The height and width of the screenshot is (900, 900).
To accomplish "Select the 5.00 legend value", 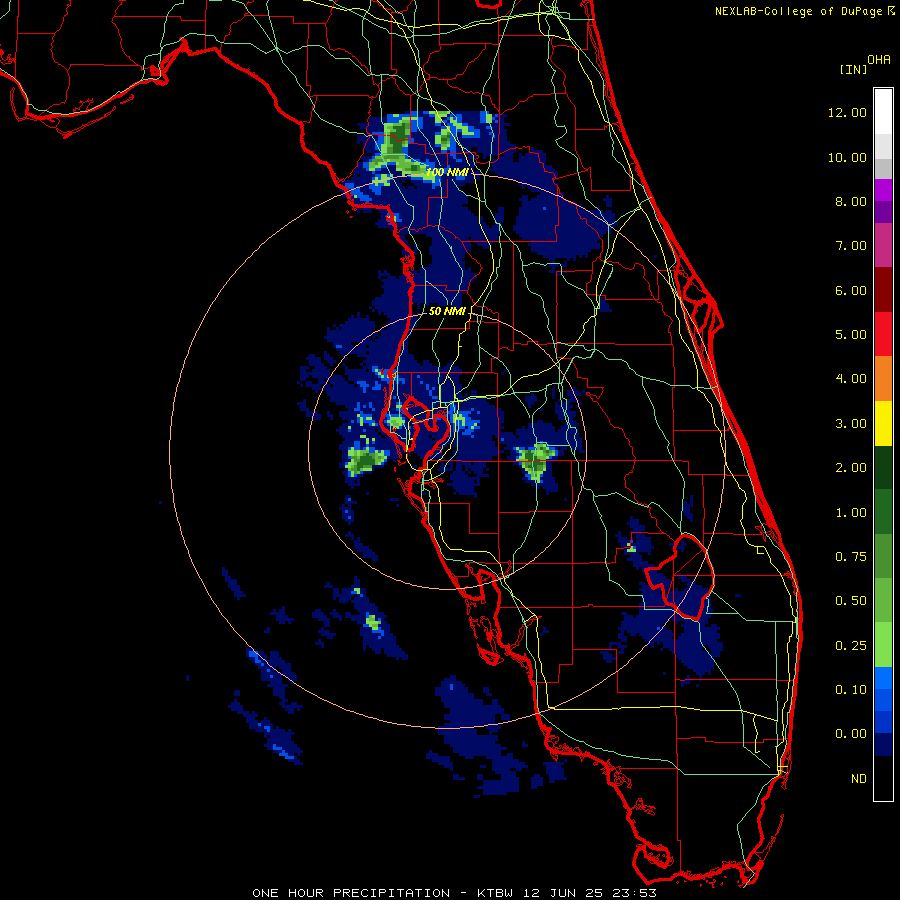I will pyautogui.click(x=851, y=335).
